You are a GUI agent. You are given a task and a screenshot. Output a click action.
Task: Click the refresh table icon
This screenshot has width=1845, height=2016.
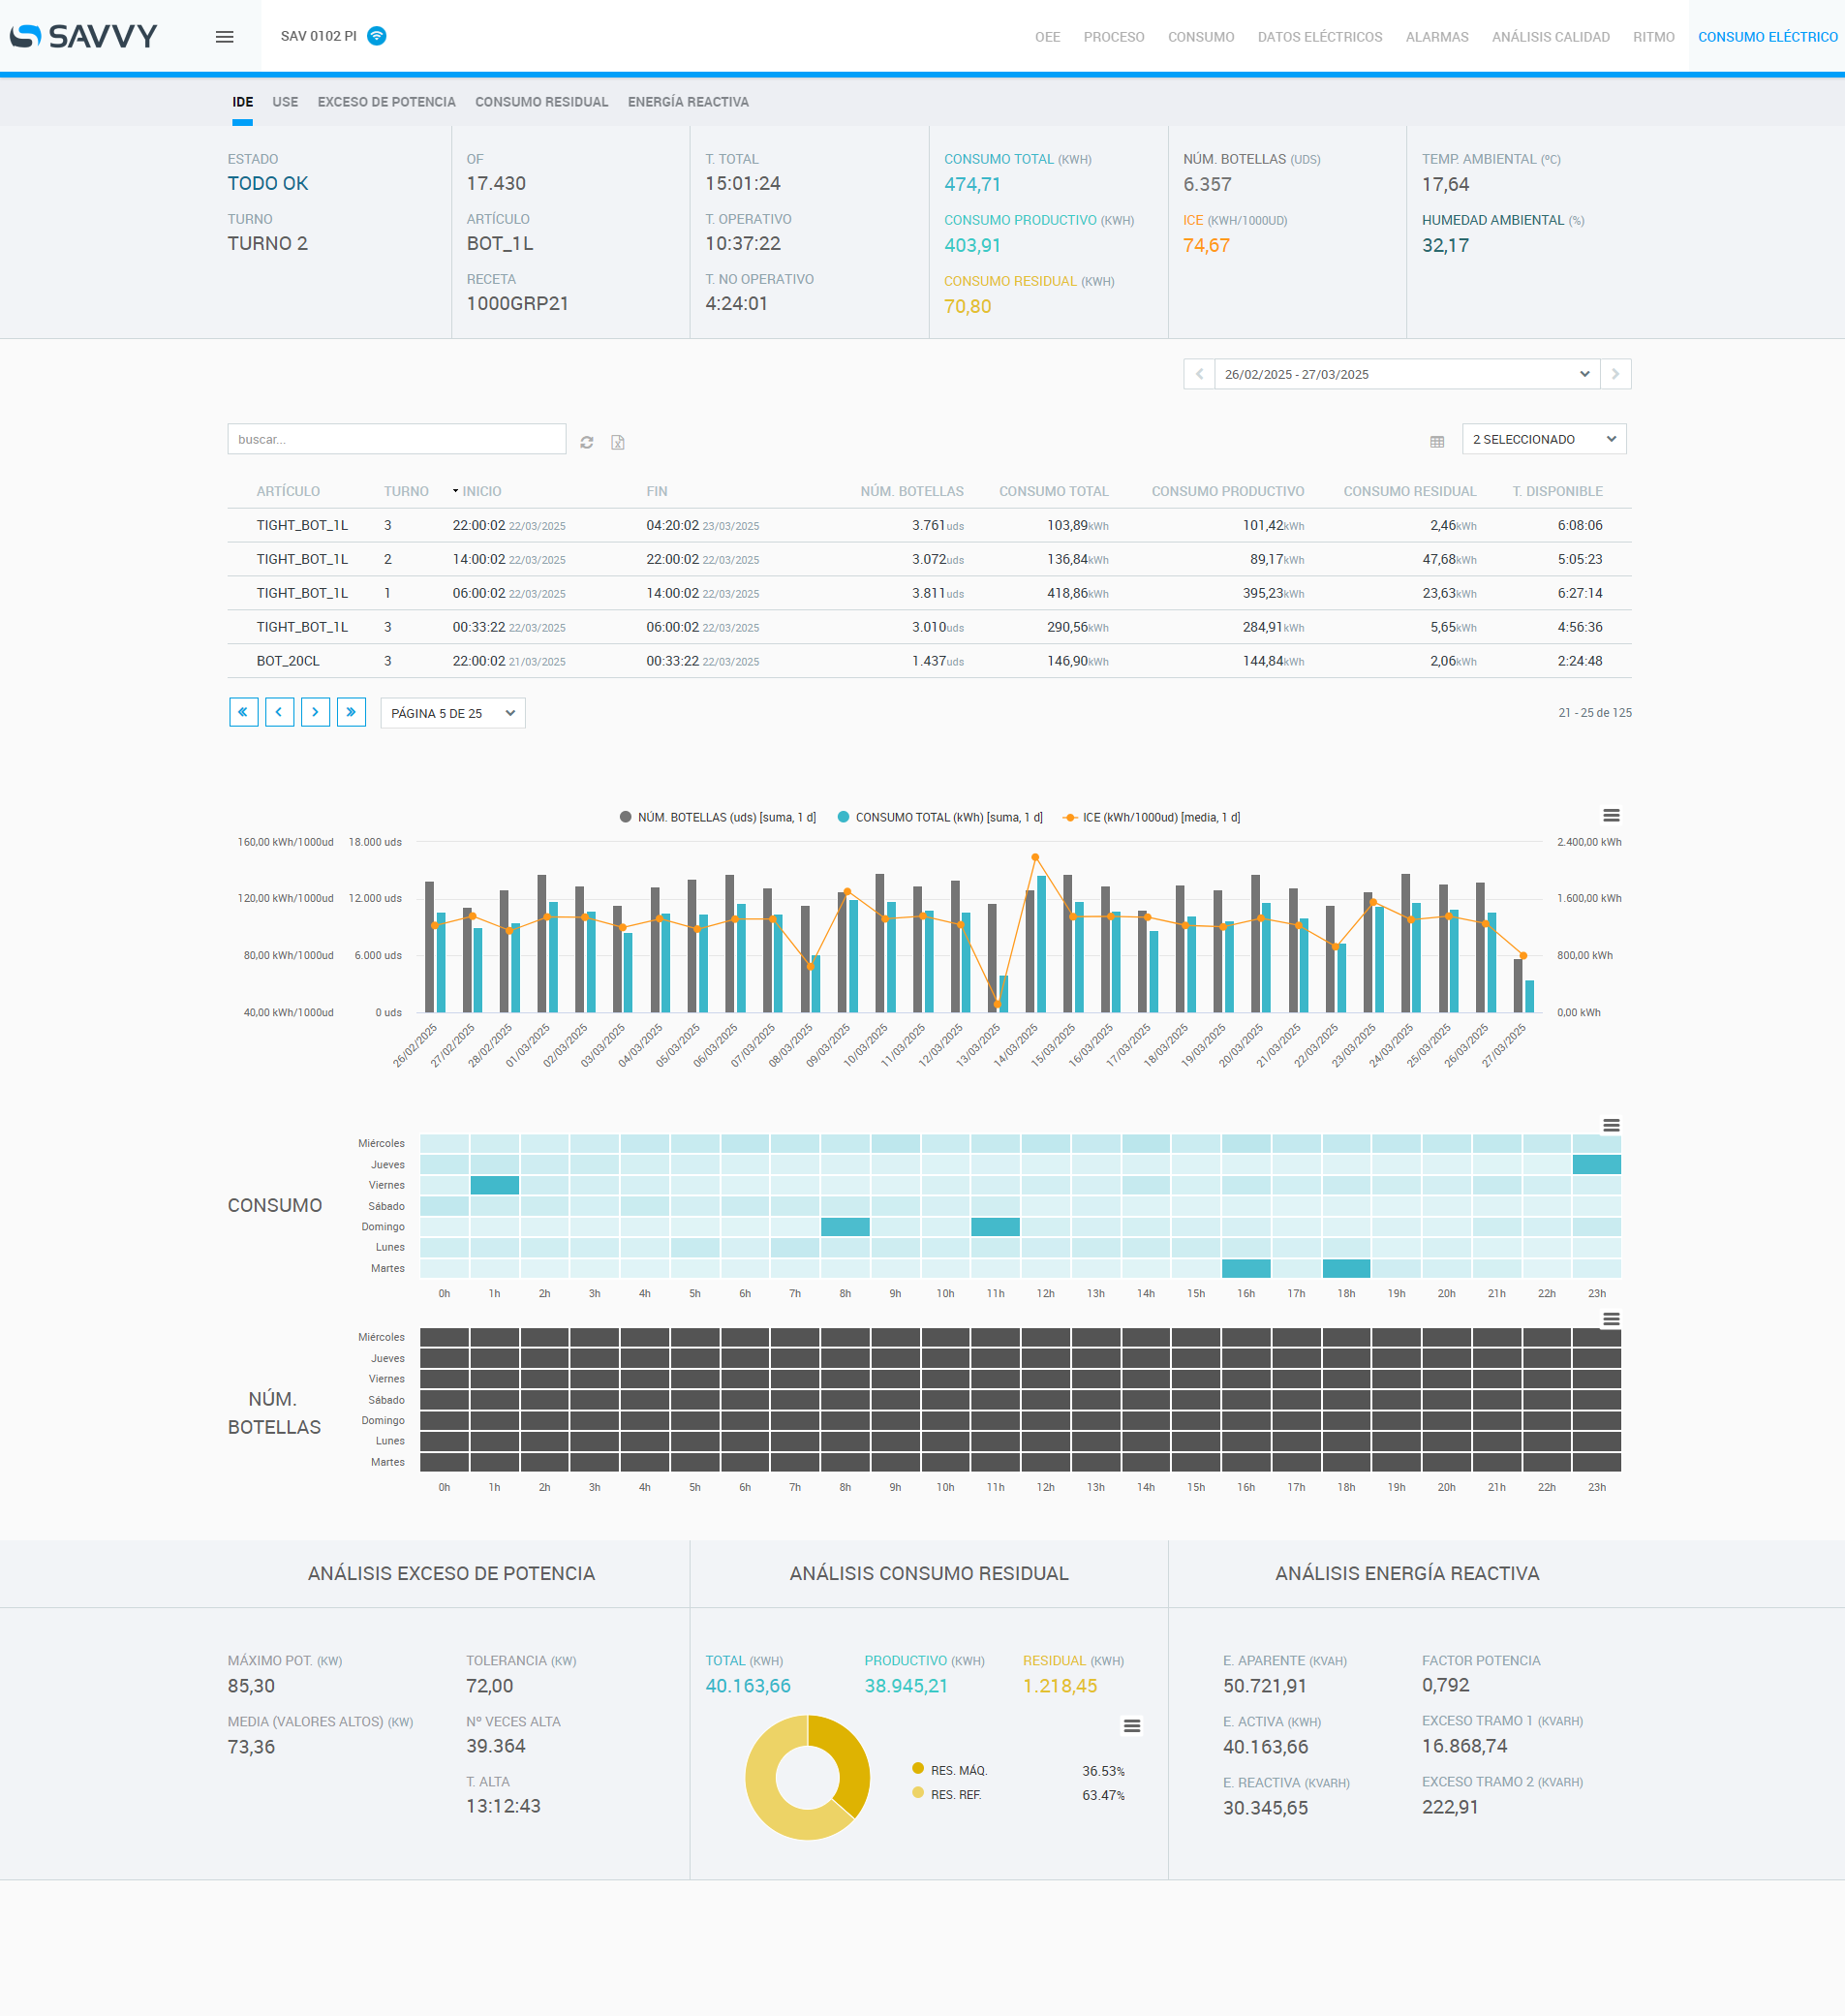587,442
